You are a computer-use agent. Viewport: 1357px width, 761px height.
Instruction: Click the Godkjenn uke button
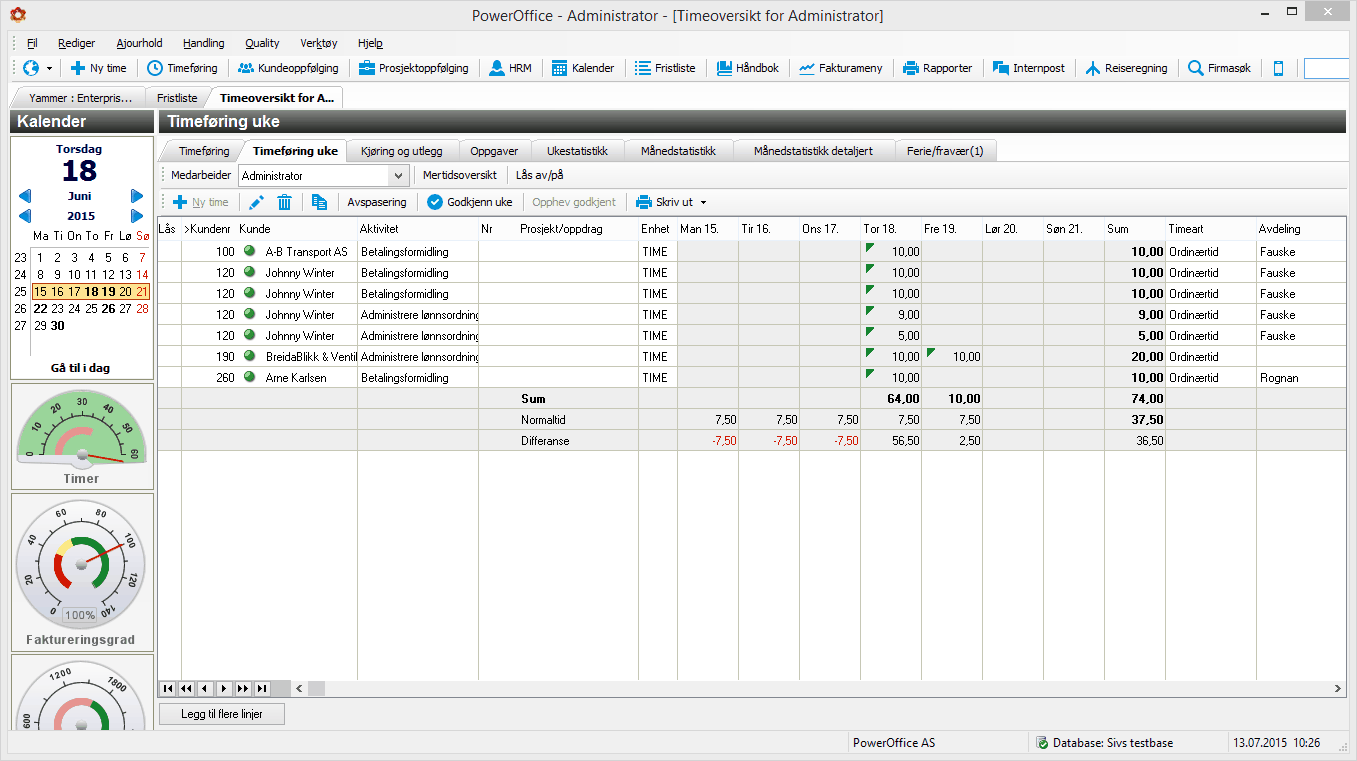tap(470, 202)
